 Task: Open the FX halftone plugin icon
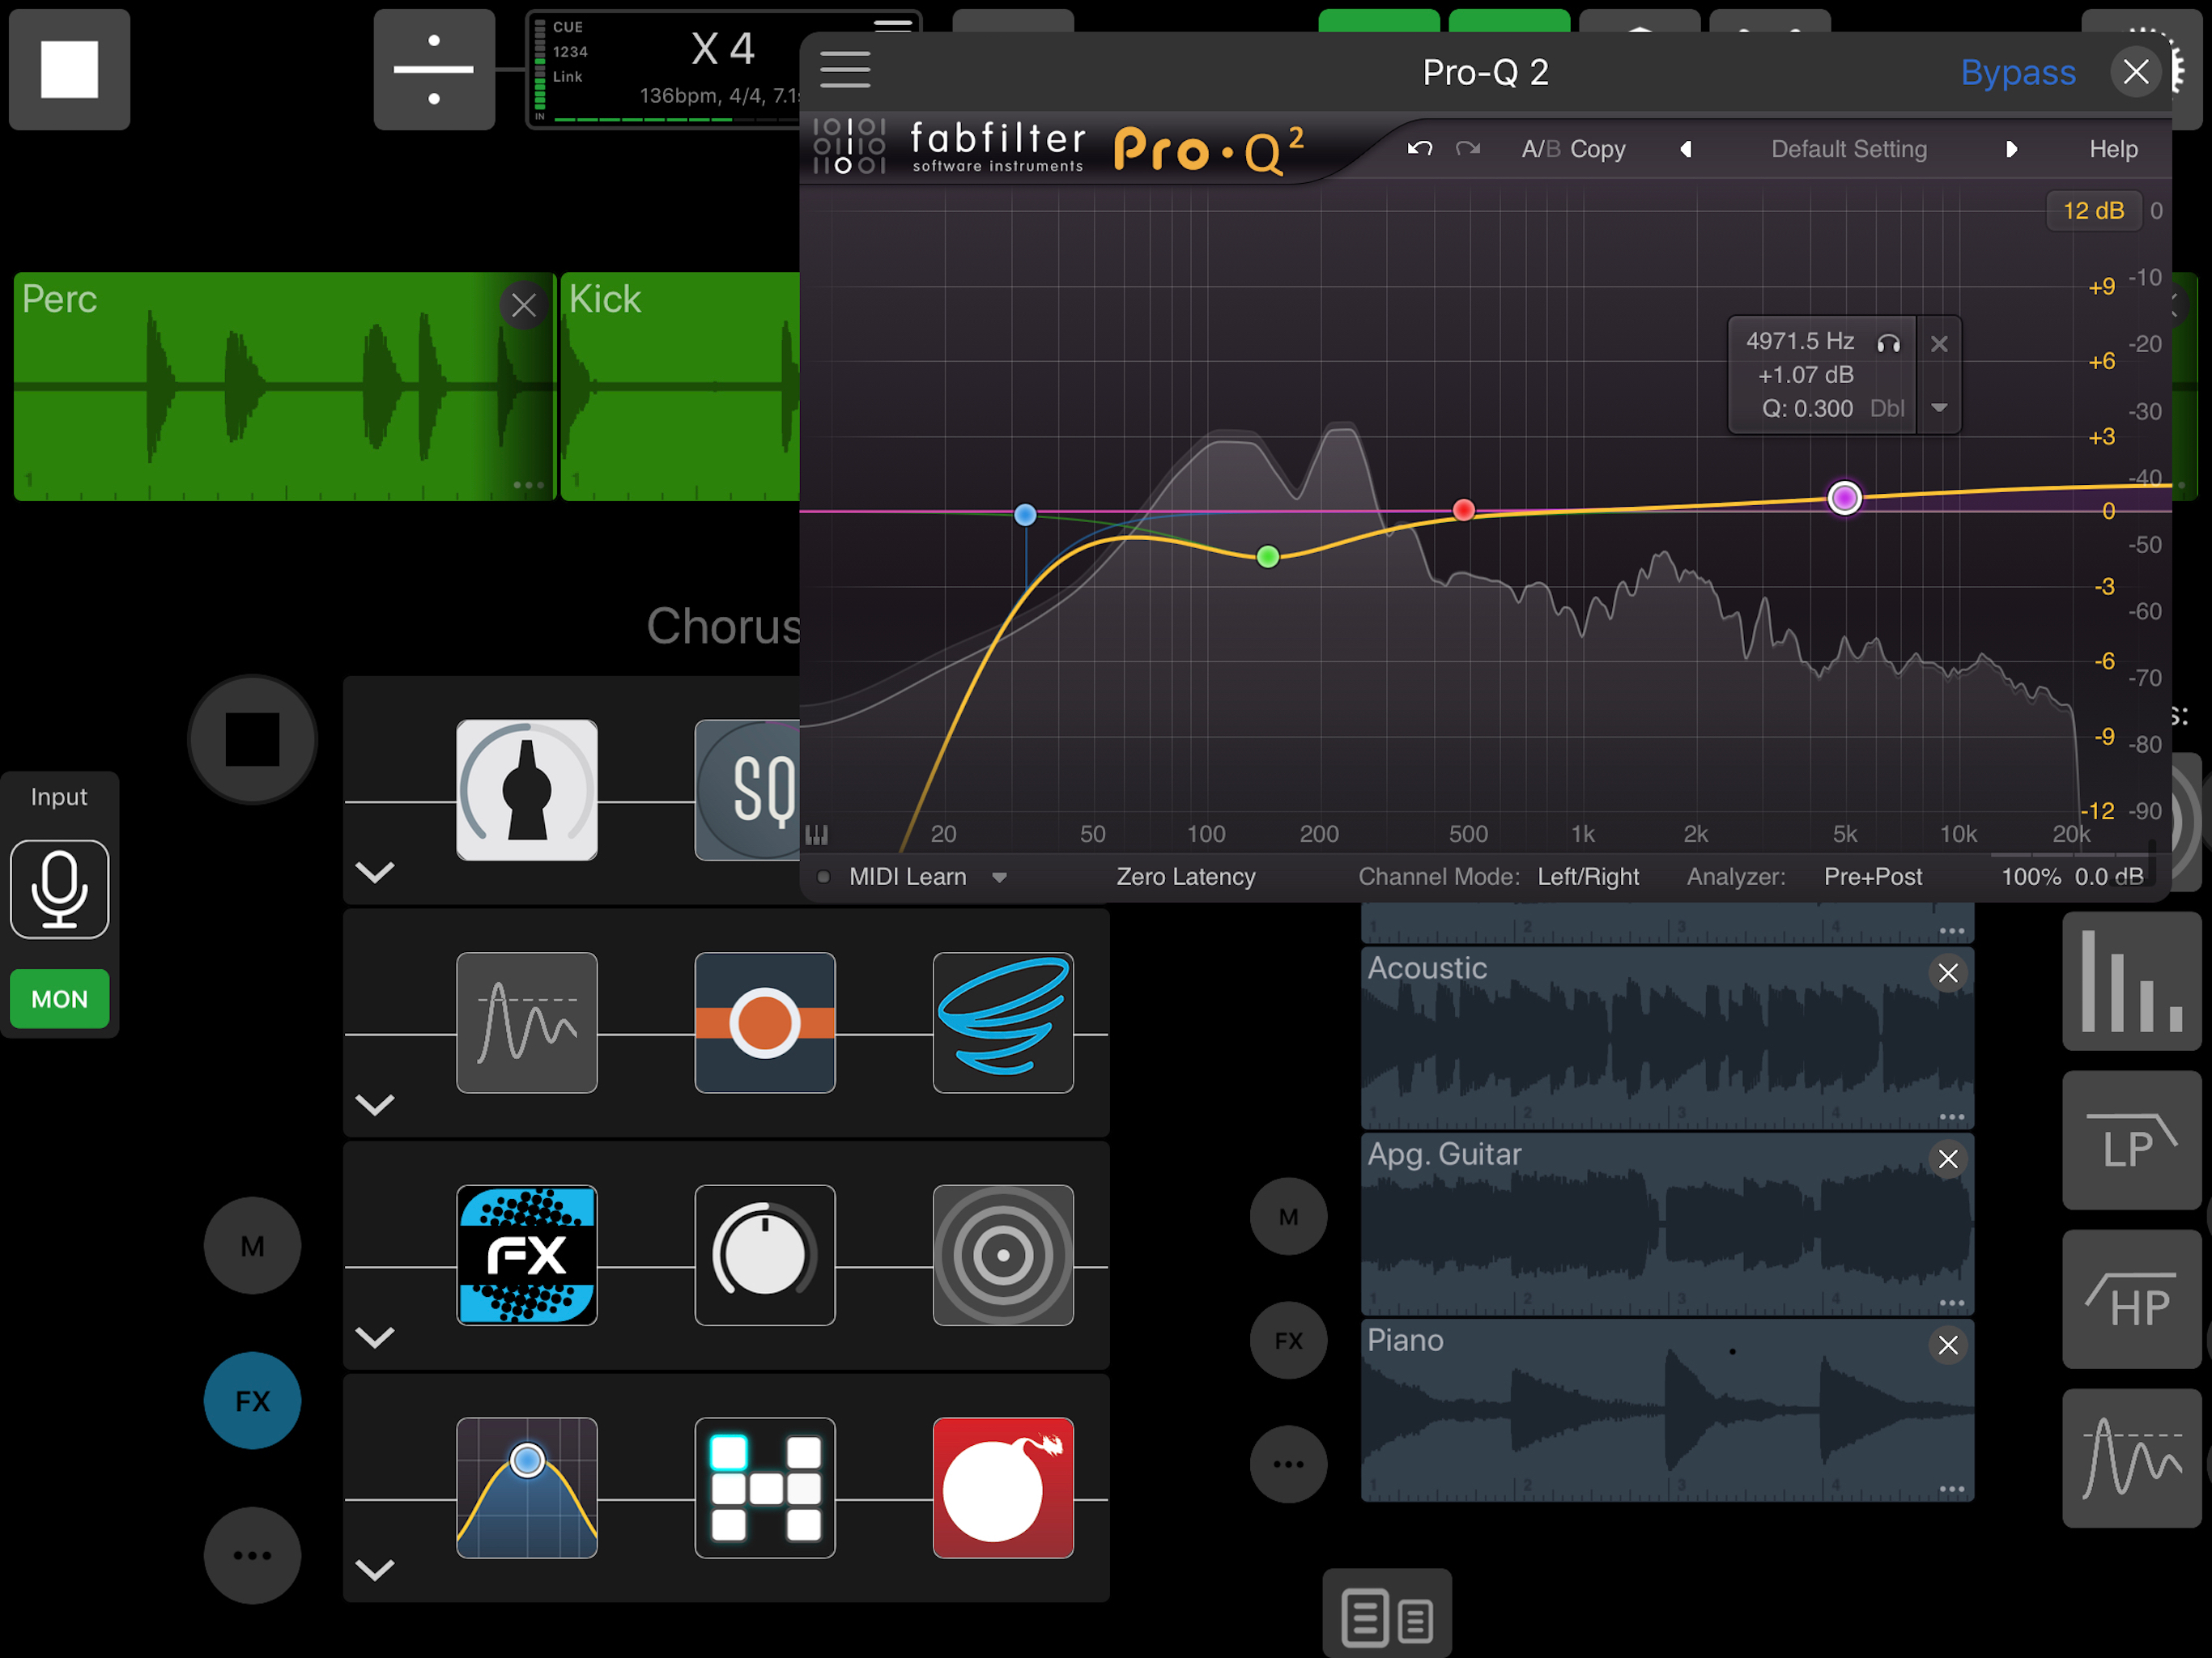[527, 1255]
